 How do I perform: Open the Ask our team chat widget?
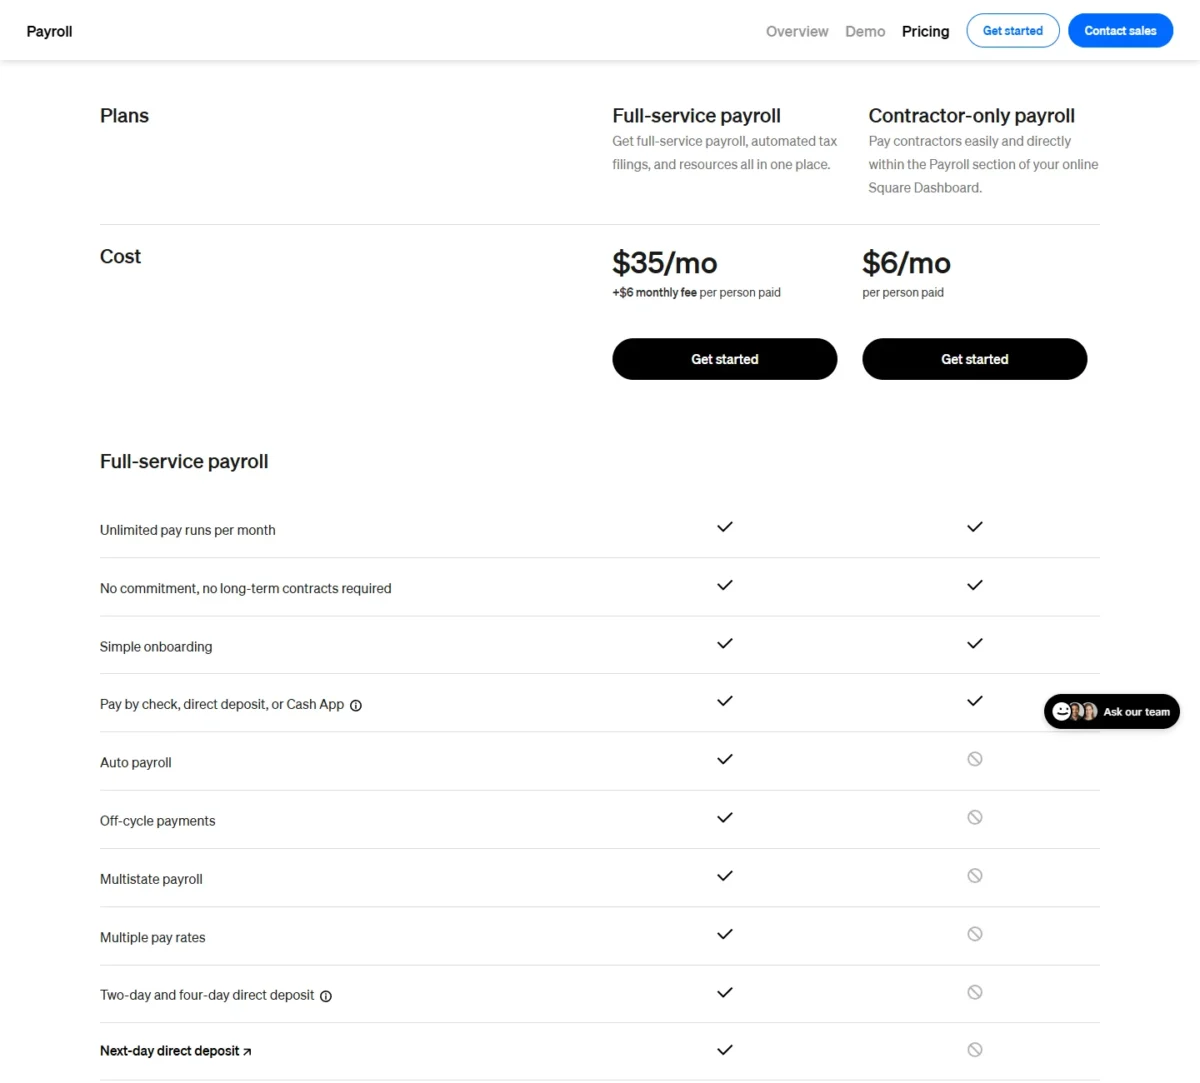coord(1112,712)
